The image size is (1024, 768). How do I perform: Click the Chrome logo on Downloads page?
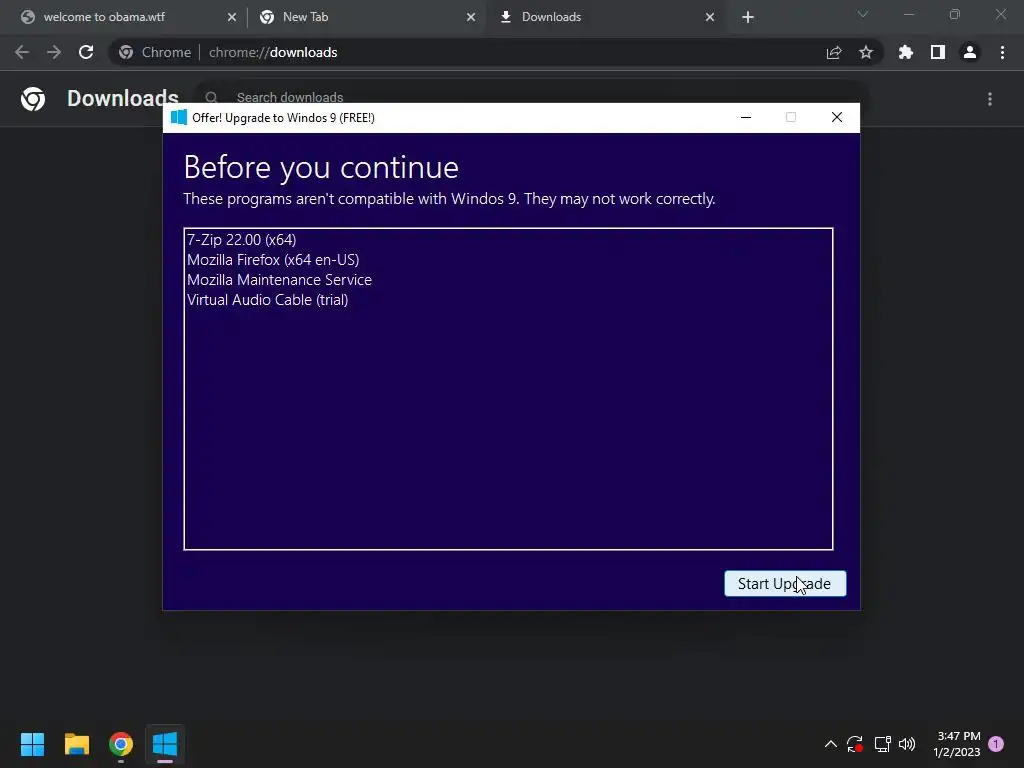click(x=33, y=99)
